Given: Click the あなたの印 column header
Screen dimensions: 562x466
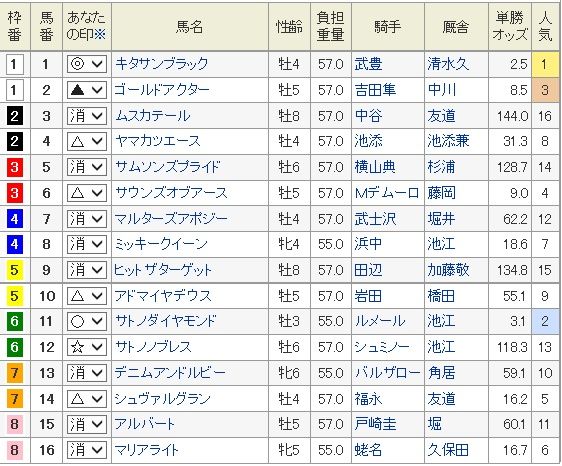Looking at the screenshot, I should pos(87,26).
